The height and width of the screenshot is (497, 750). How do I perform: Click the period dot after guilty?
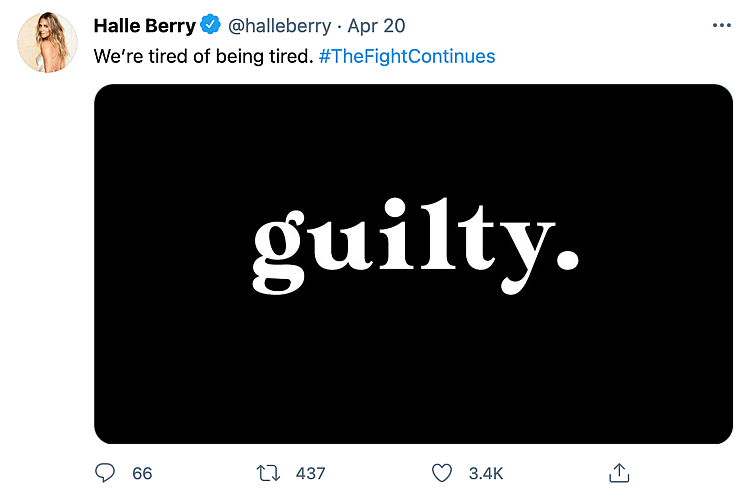coord(567,260)
